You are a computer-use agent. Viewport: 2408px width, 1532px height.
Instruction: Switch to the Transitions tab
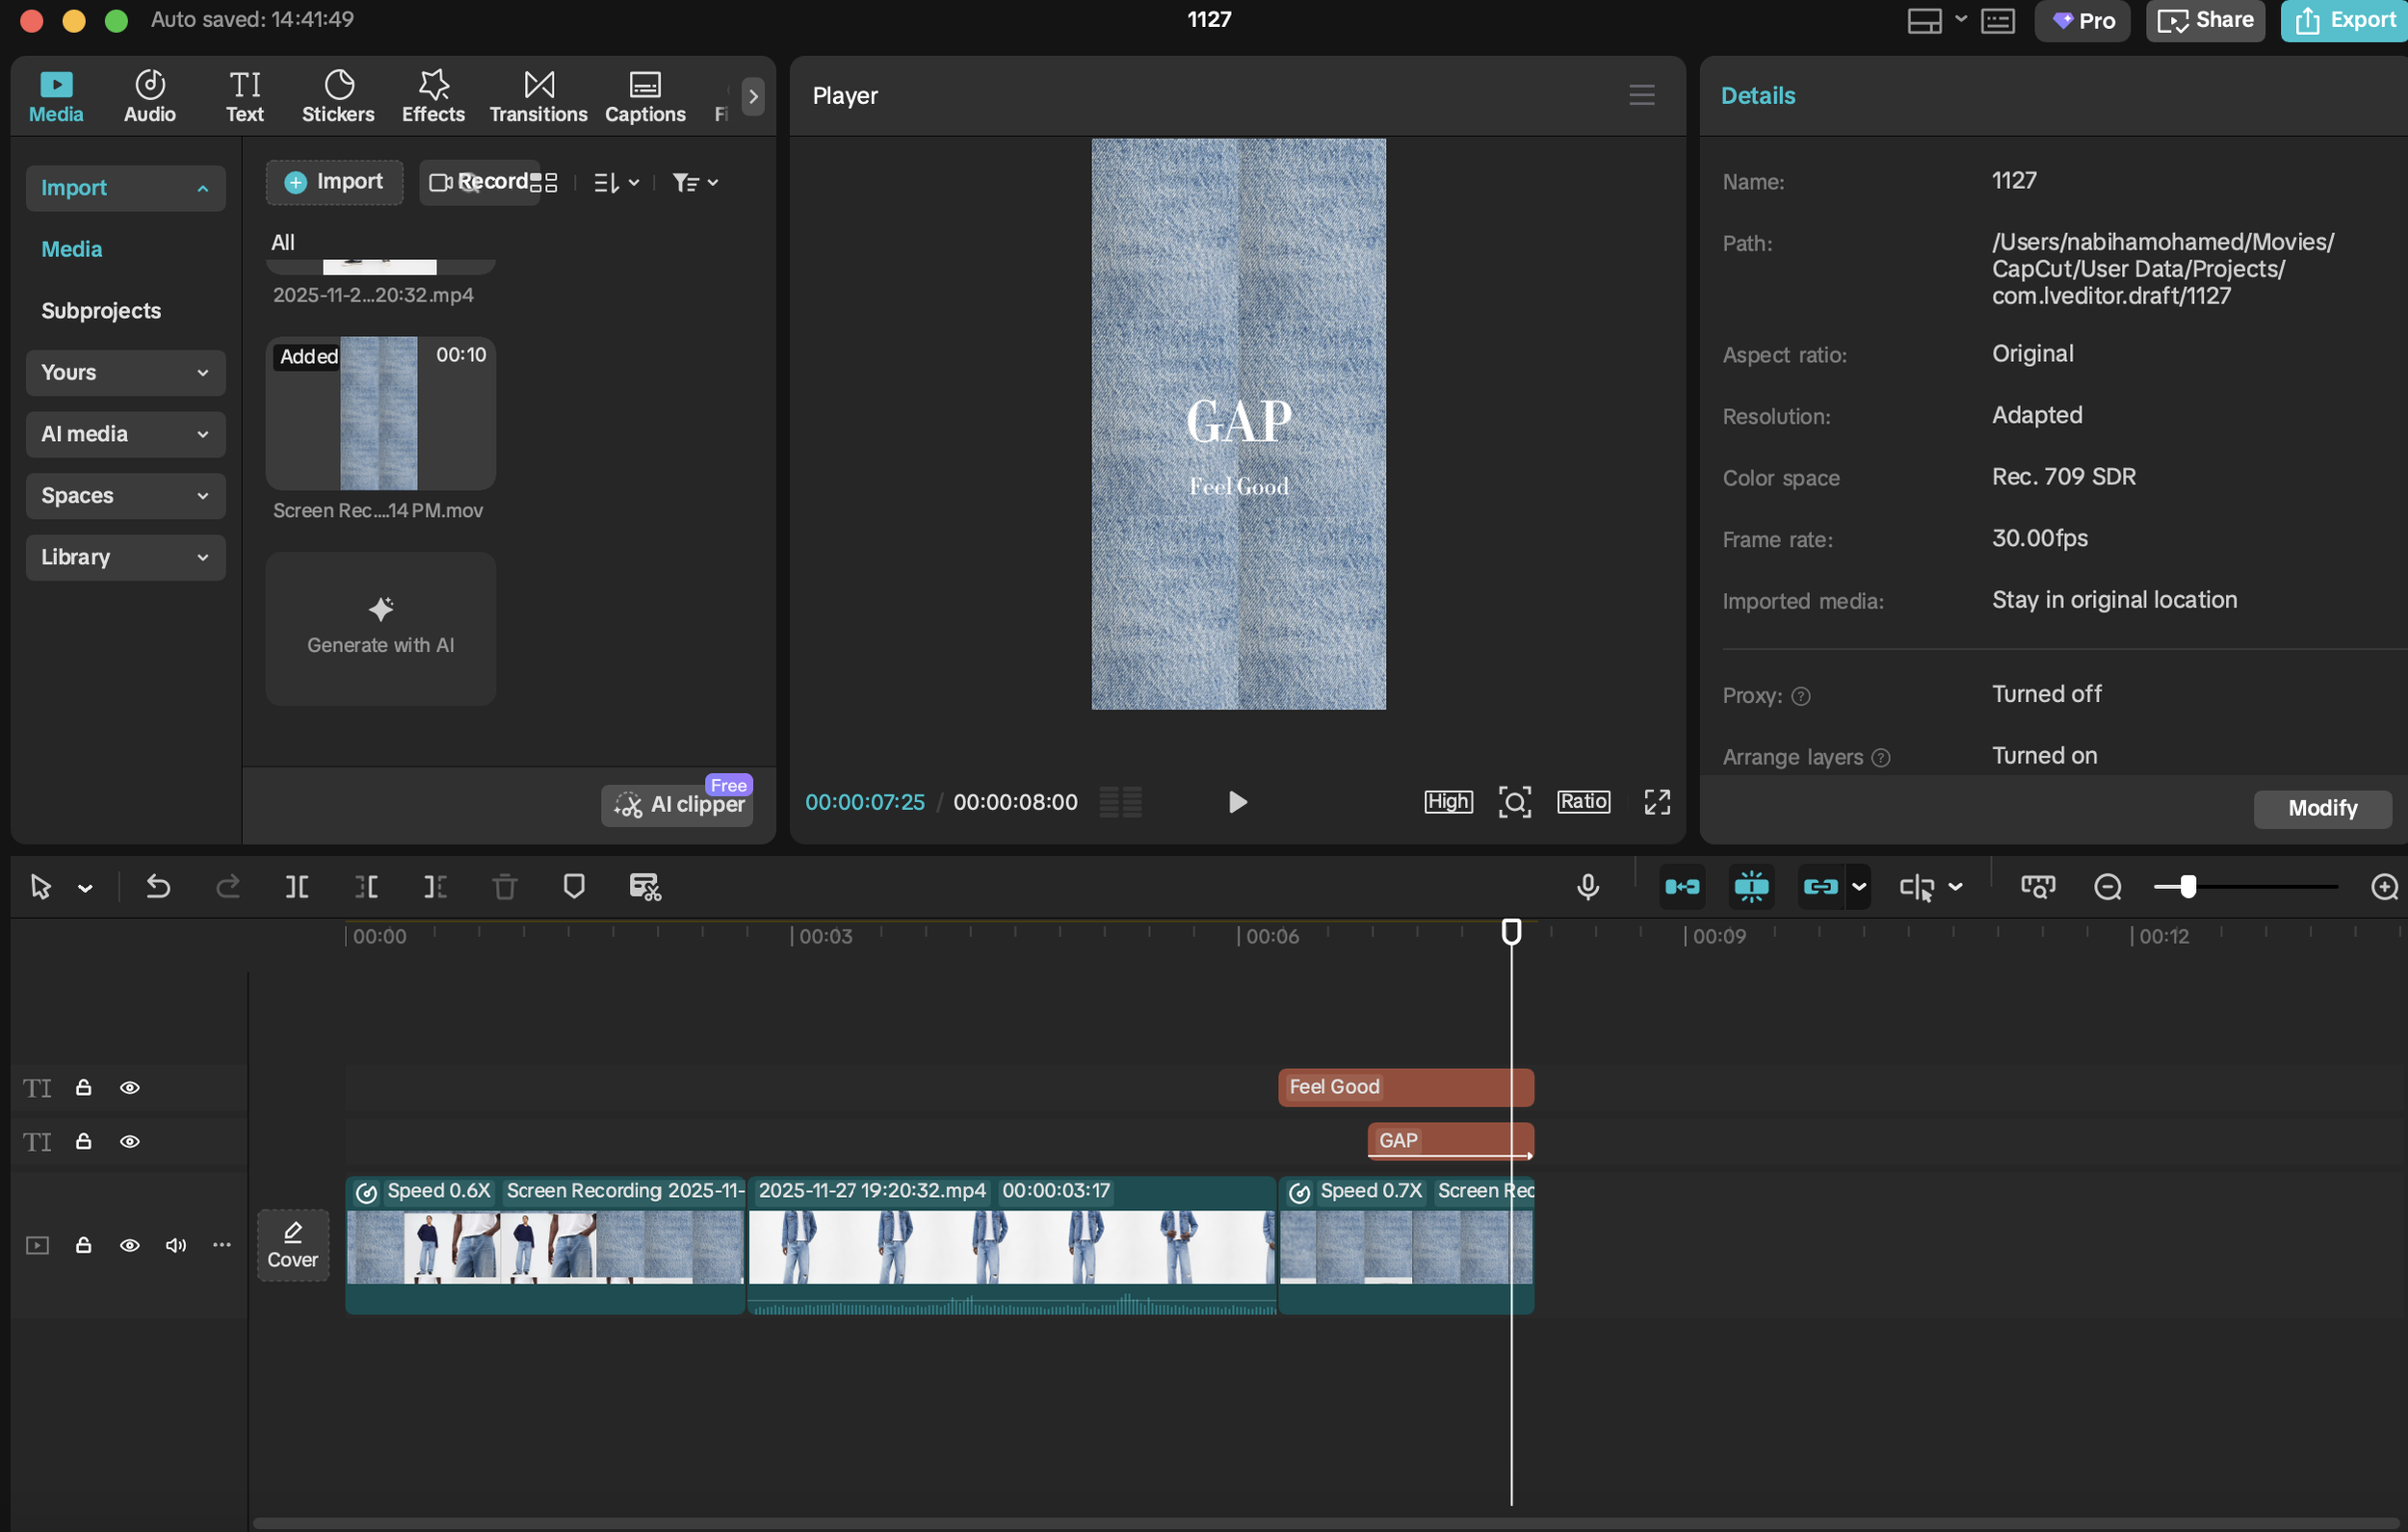(538, 96)
